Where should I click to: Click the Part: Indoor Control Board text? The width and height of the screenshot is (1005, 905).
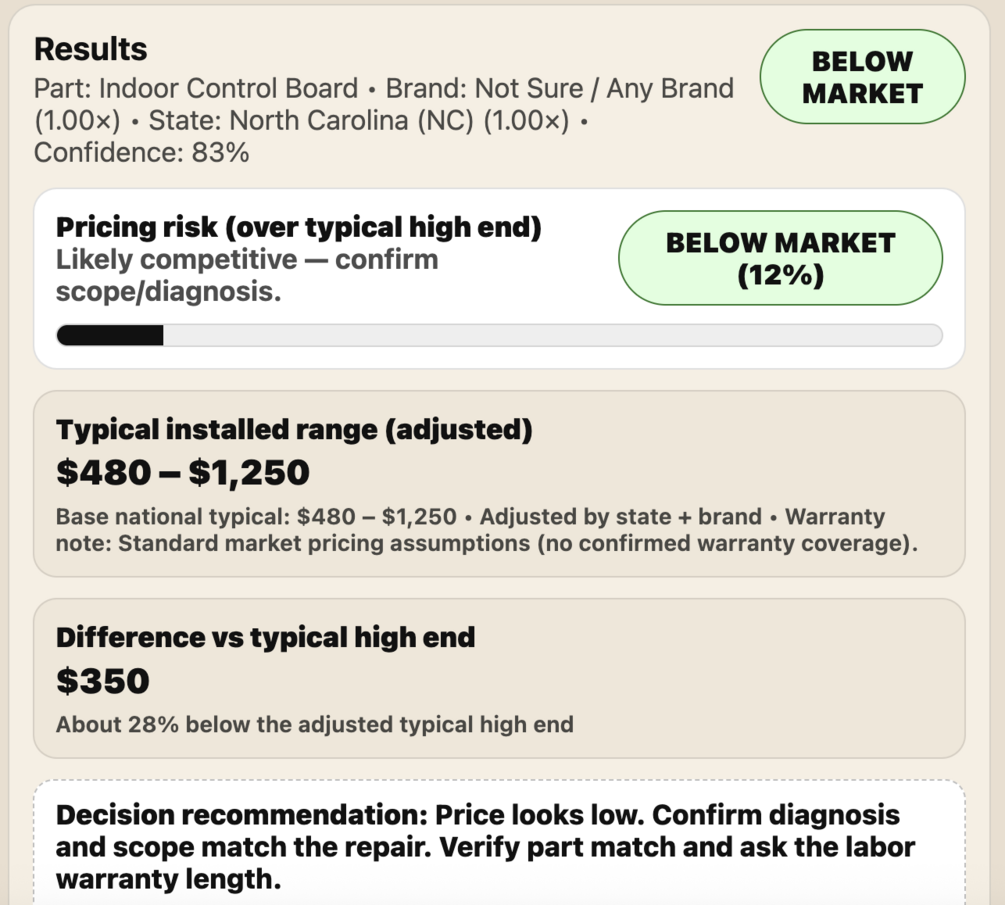(x=196, y=89)
